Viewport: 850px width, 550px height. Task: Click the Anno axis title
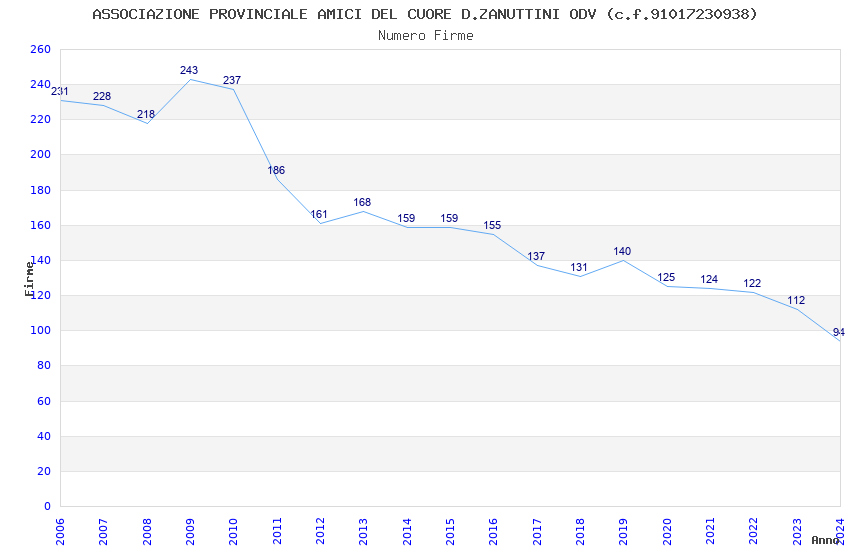click(x=825, y=540)
